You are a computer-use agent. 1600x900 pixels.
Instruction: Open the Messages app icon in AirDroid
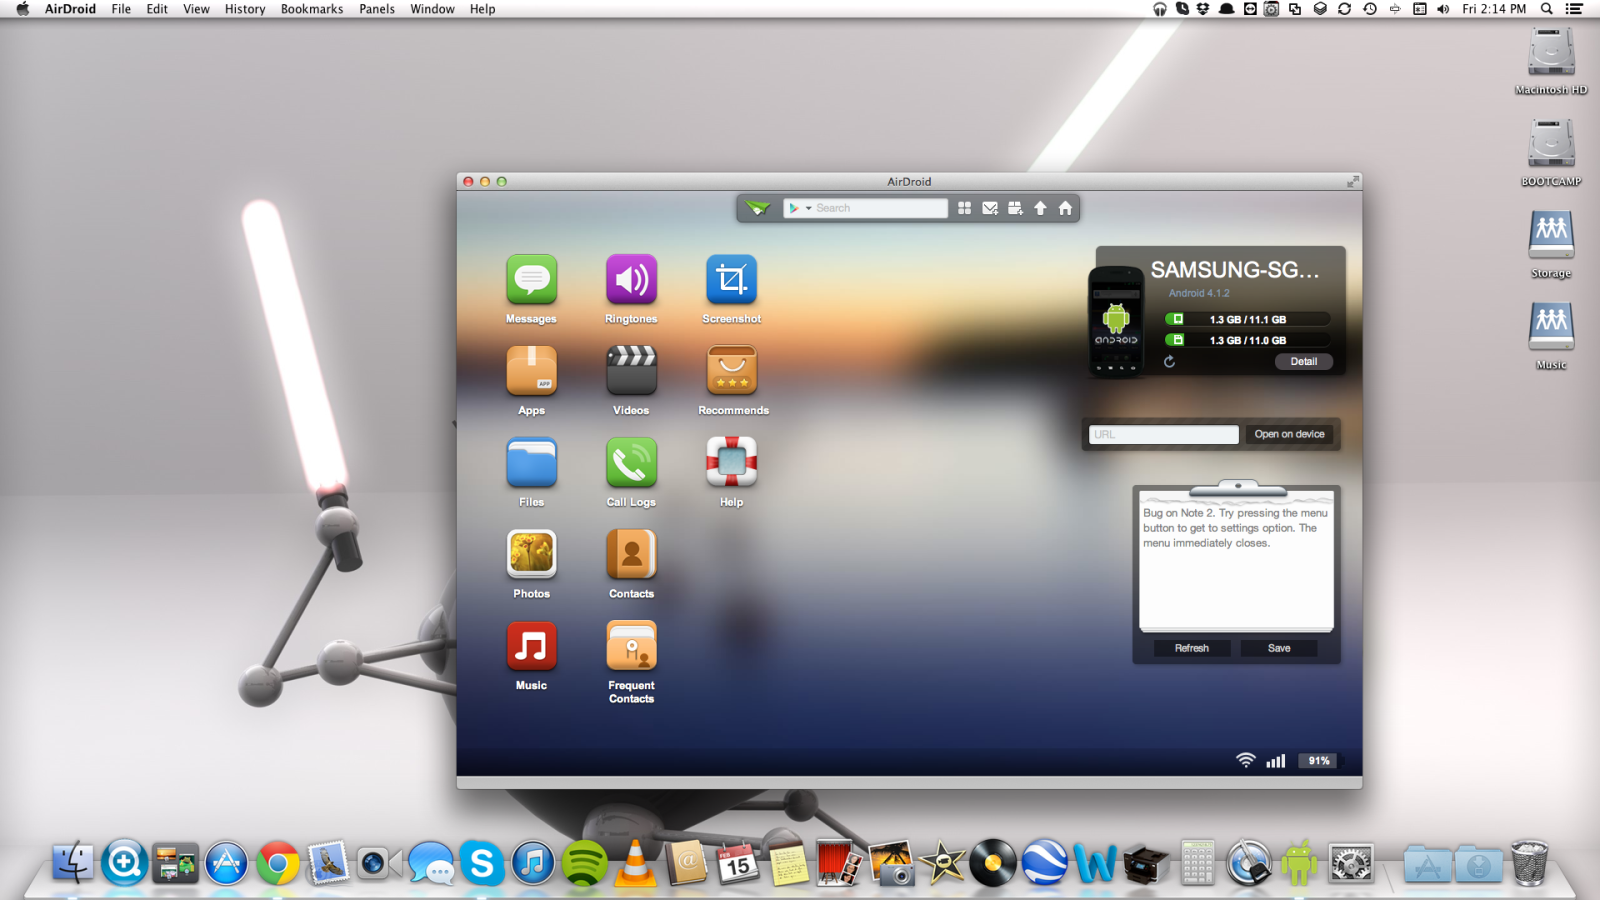(x=531, y=279)
